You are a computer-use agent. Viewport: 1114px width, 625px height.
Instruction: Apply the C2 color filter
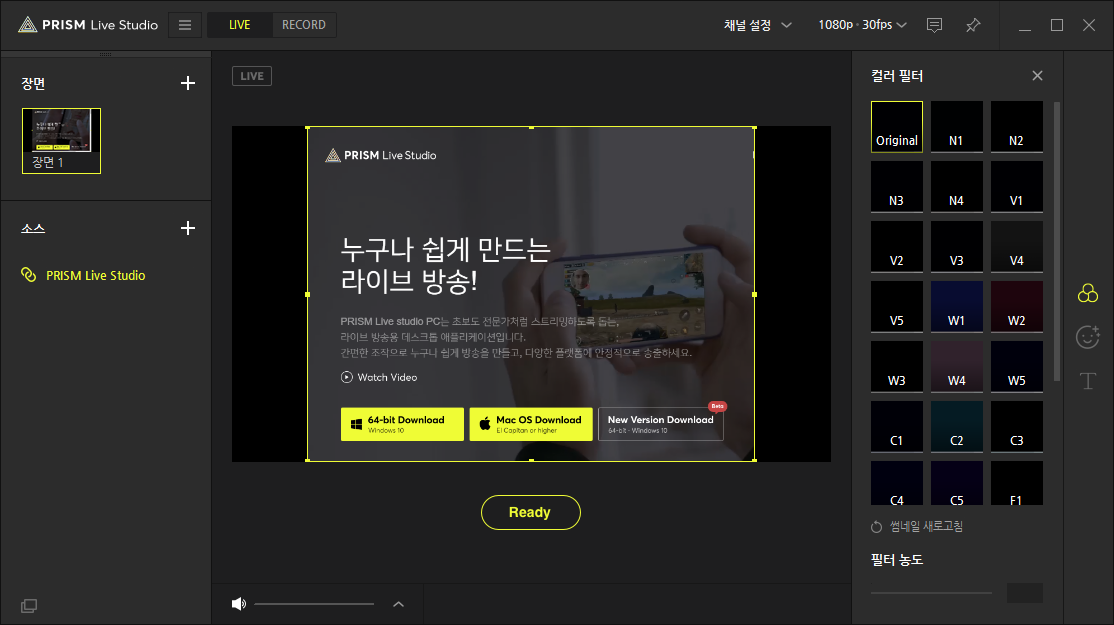[x=956, y=427]
